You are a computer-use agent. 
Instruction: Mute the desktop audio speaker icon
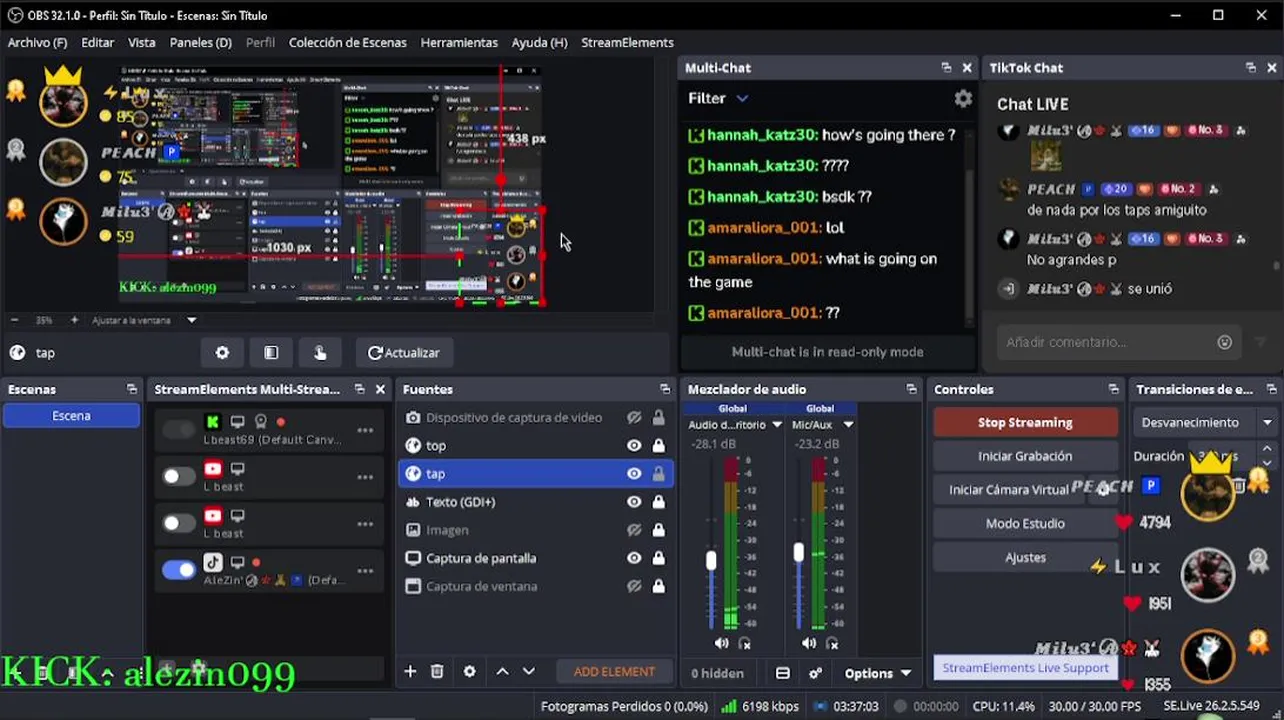coord(721,643)
